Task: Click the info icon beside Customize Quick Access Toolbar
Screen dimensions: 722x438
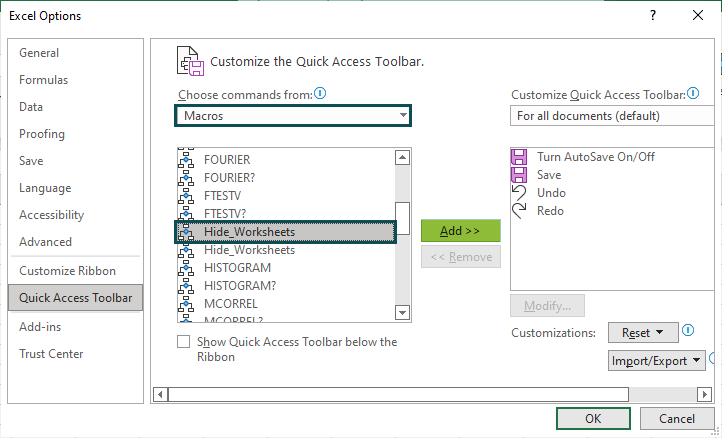Action: (693, 93)
